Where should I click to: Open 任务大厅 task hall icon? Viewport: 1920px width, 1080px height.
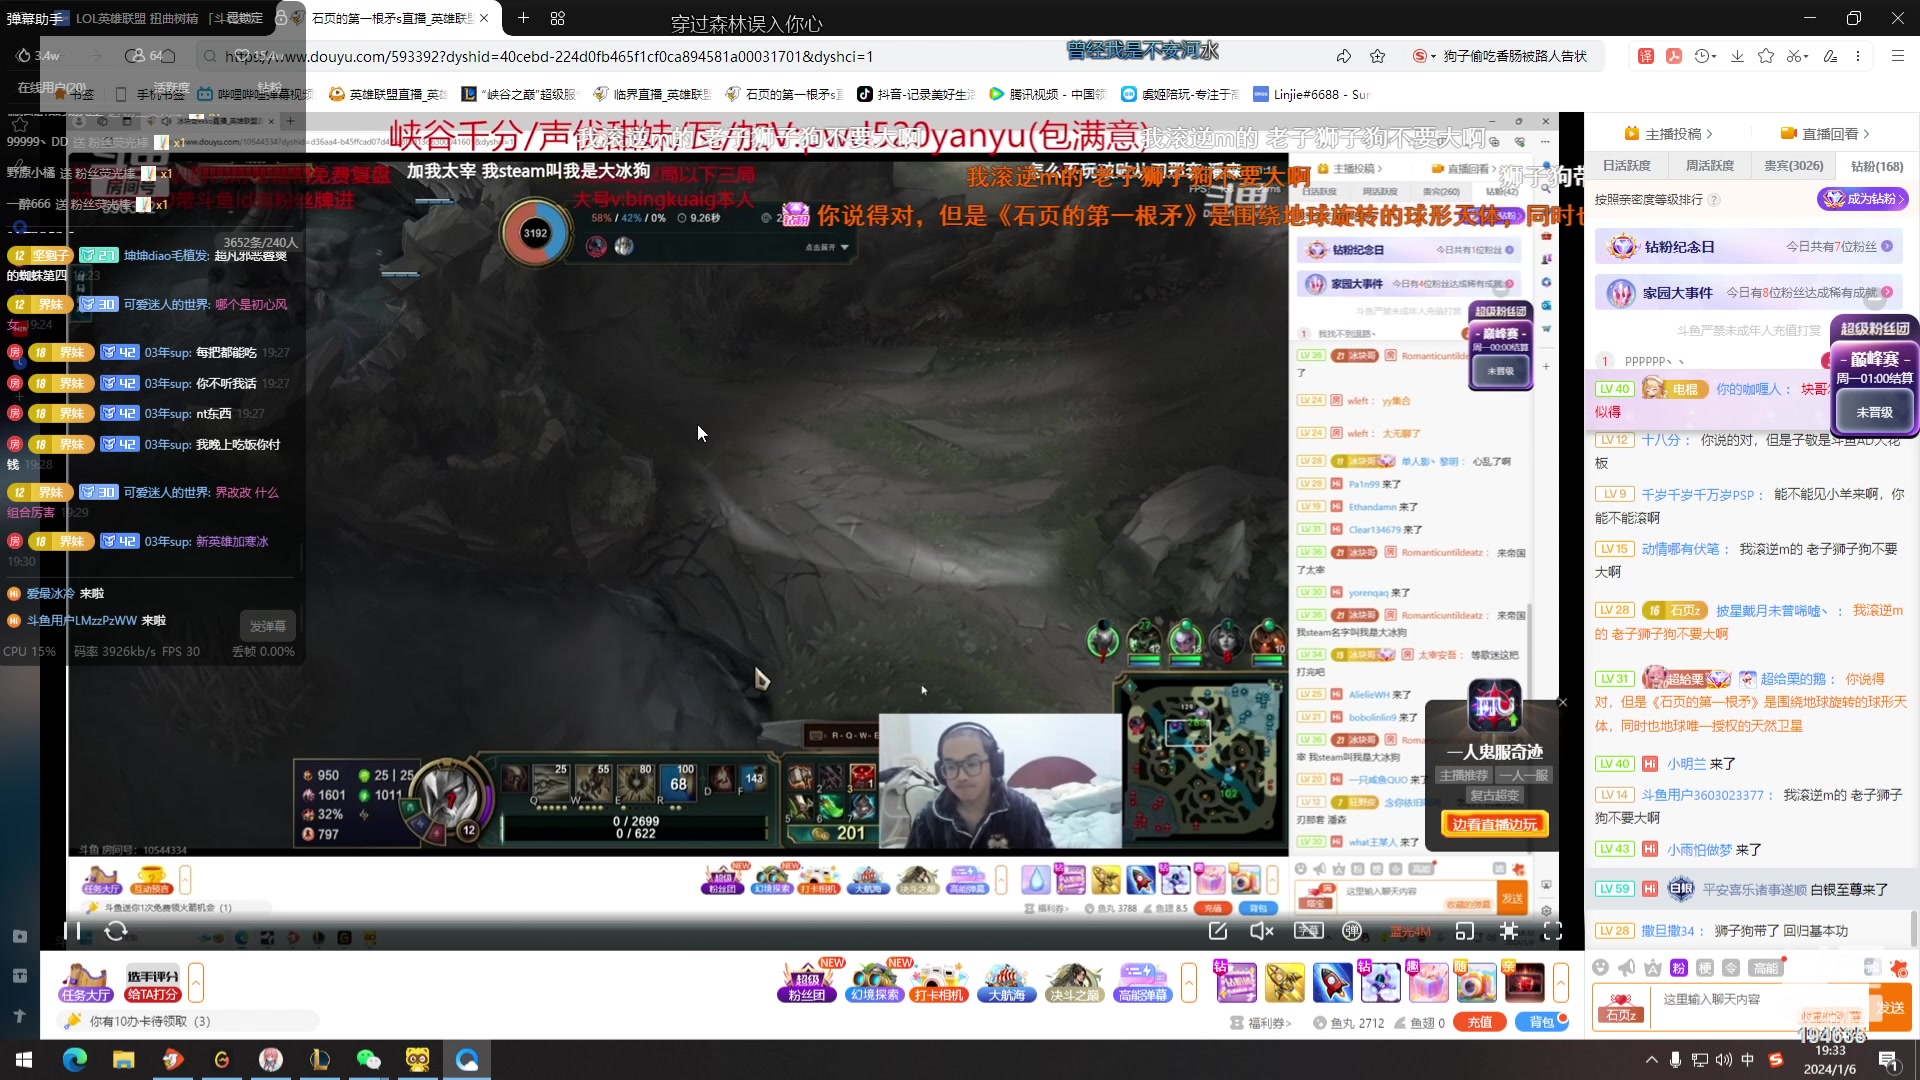85,982
